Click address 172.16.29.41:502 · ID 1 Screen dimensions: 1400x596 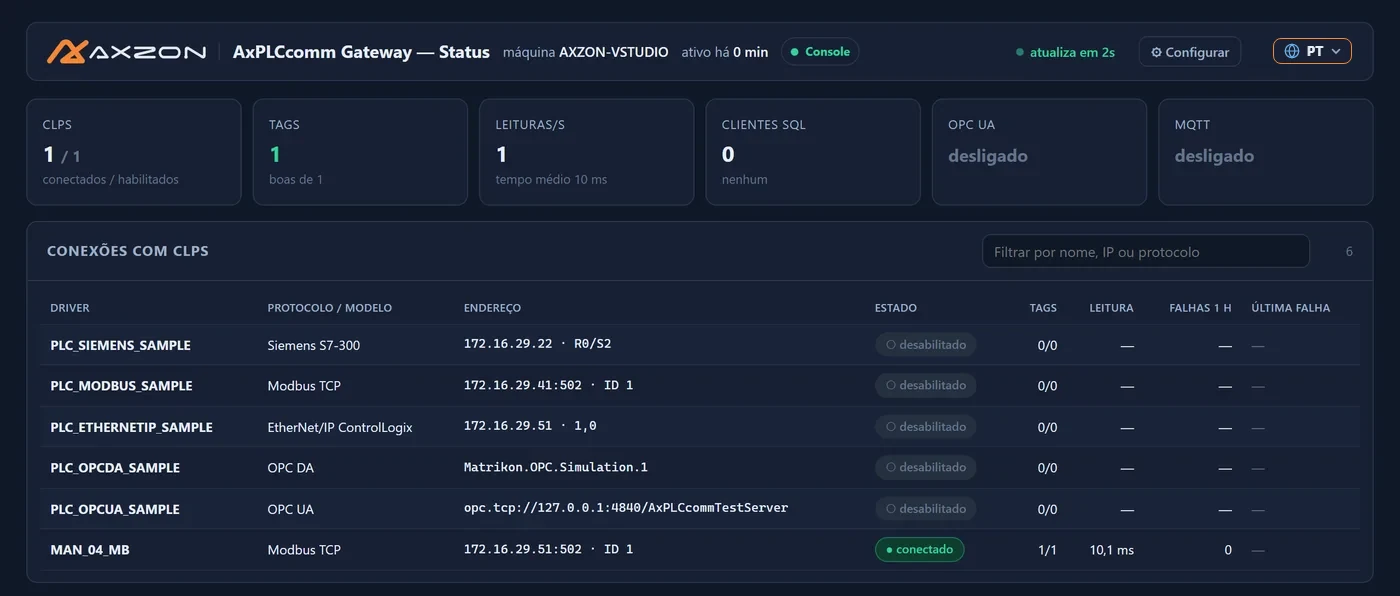pos(549,385)
